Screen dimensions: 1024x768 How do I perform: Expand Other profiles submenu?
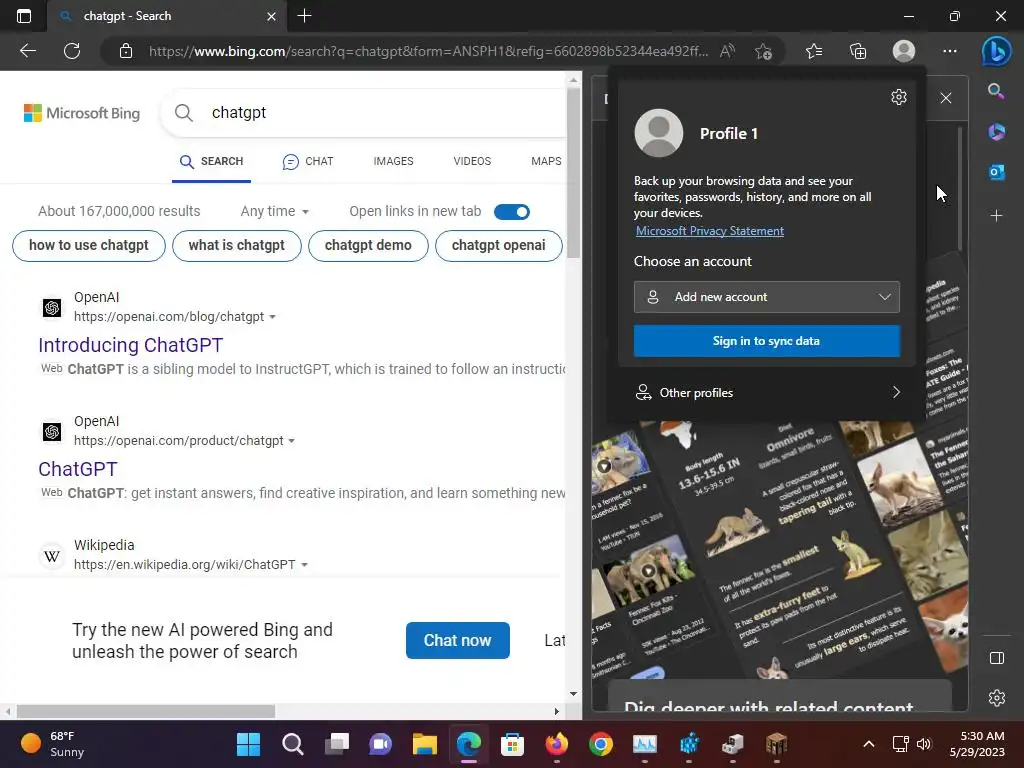coord(767,392)
